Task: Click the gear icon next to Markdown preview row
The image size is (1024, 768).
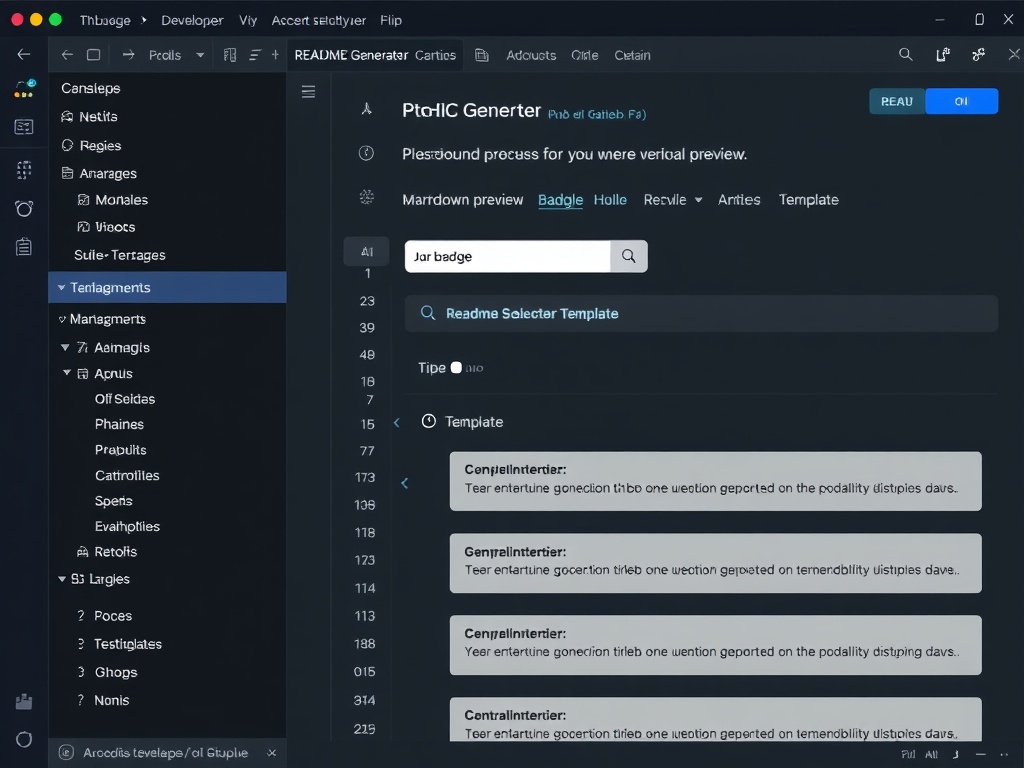Action: pos(366,199)
